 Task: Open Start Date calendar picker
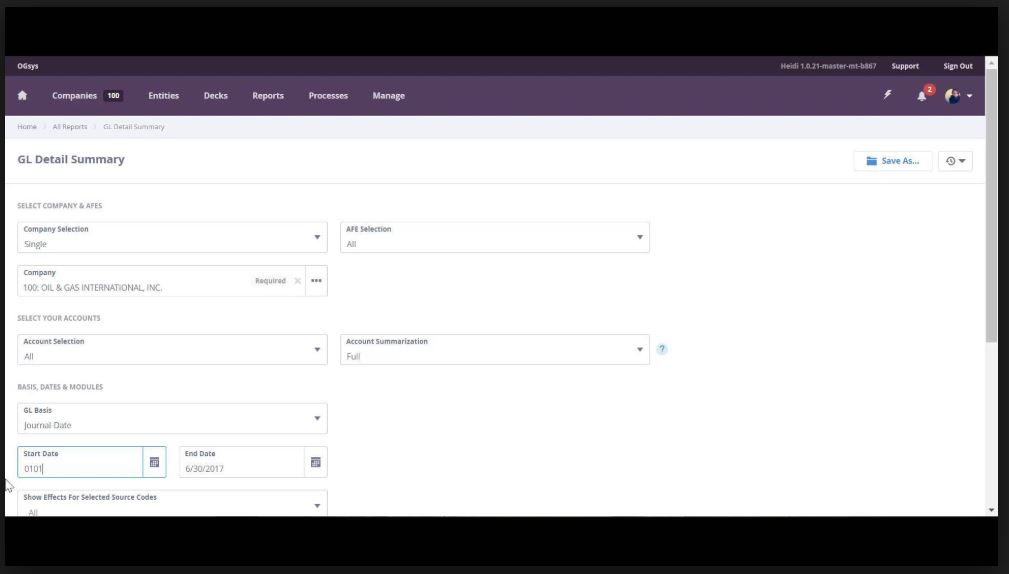[154, 462]
